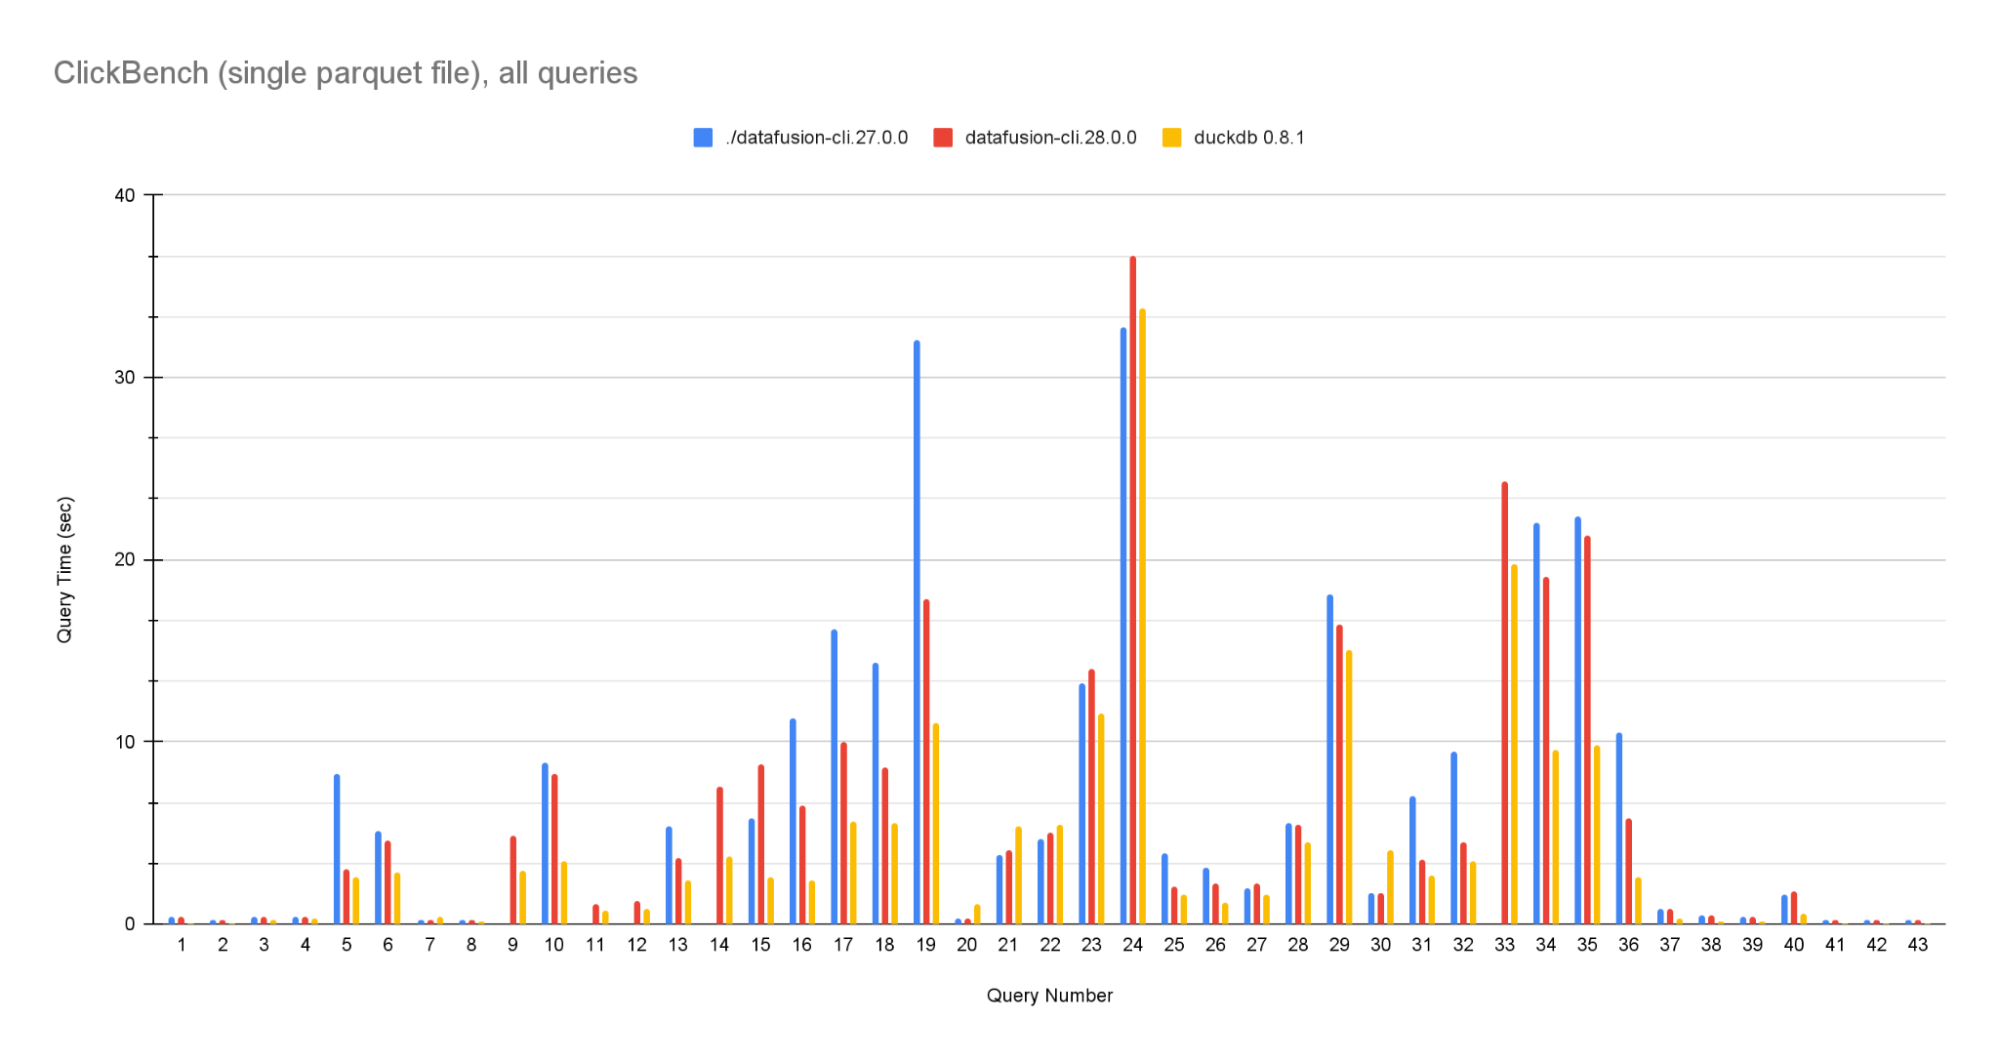The height and width of the screenshot is (1061, 1999).
Task: Click the x-axis label '10'
Action: 554,945
